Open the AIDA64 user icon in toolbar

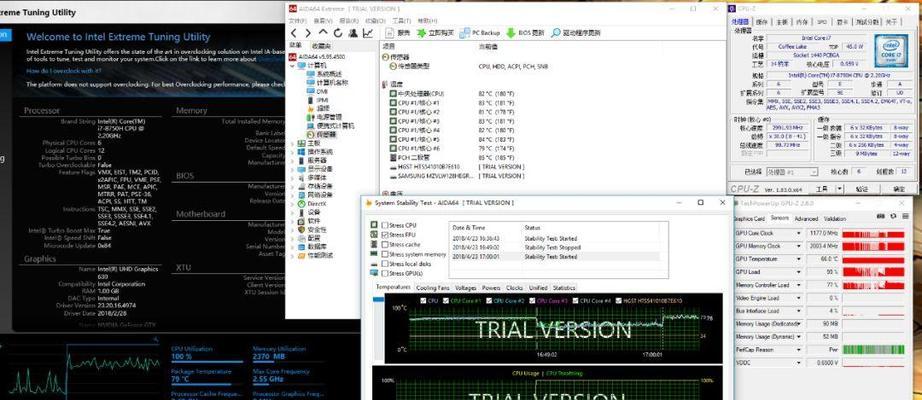pyautogui.click(x=353, y=33)
